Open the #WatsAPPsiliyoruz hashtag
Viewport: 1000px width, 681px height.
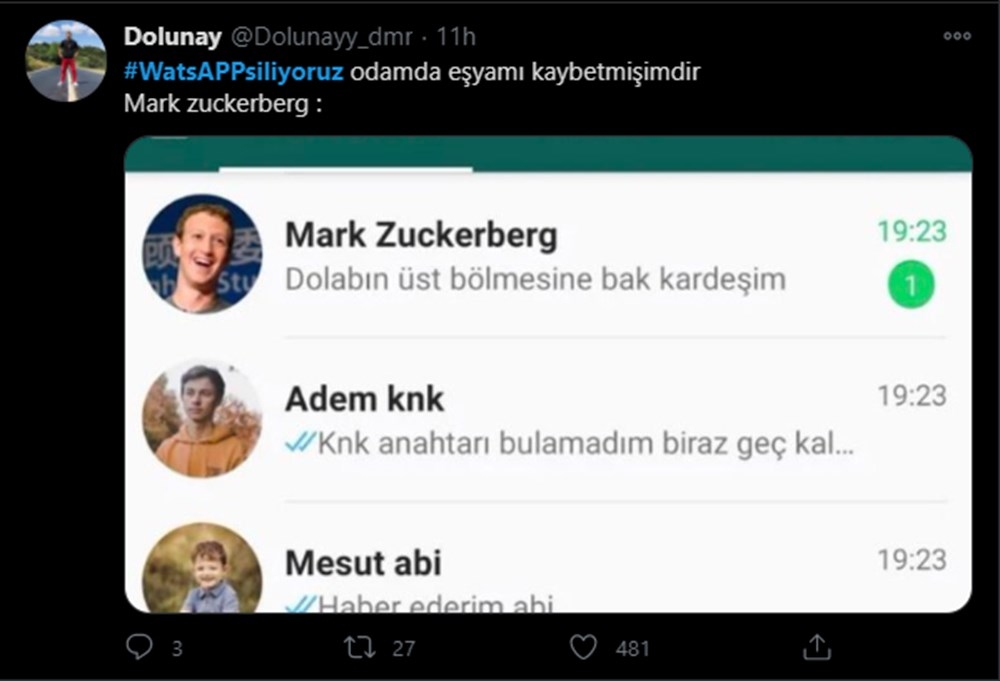[x=234, y=73]
